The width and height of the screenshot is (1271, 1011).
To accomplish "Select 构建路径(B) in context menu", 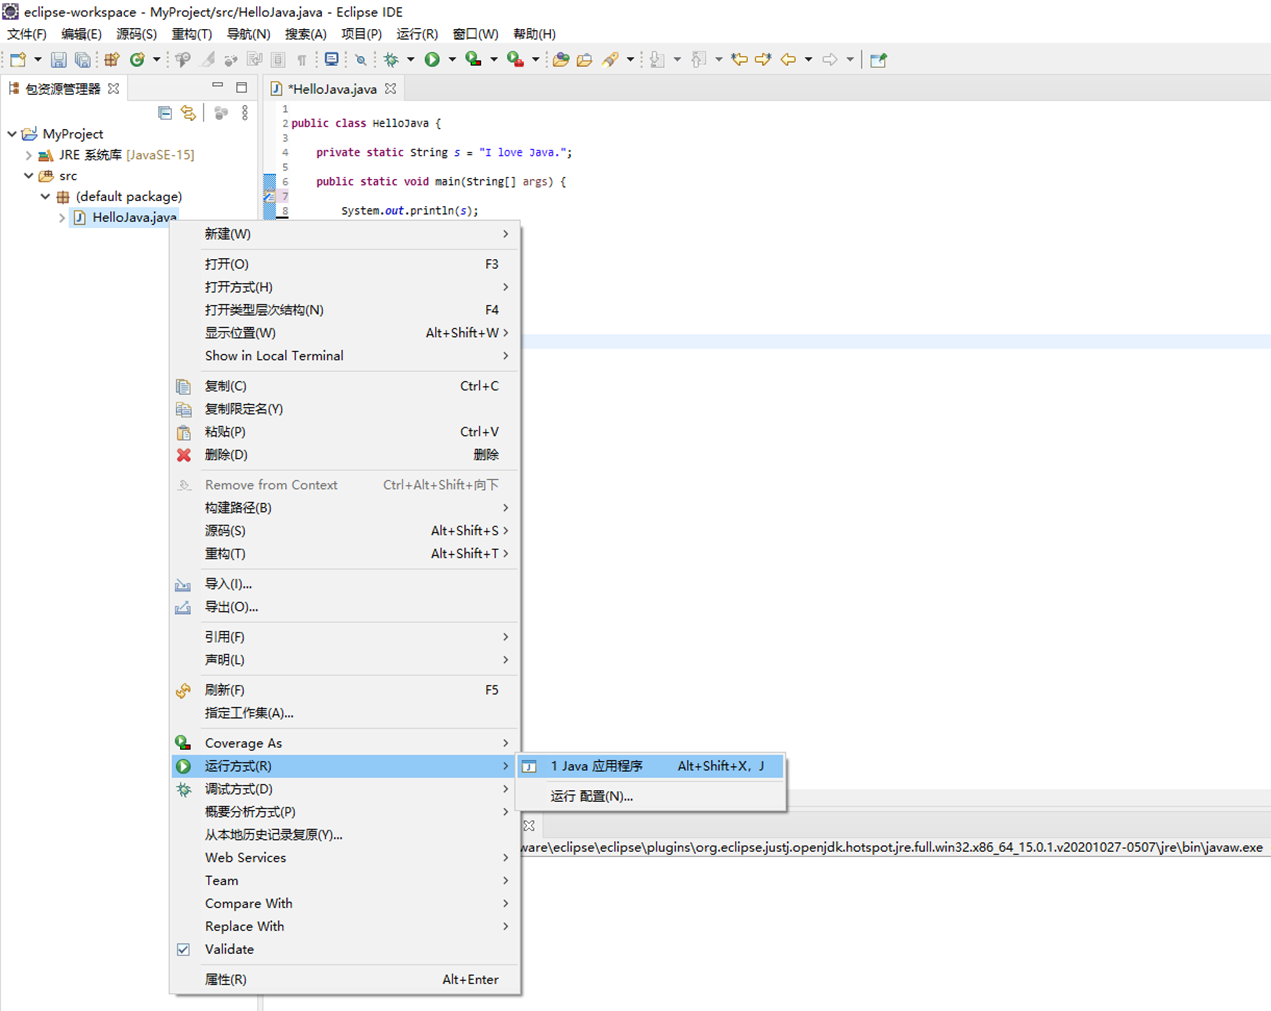I will tap(346, 508).
